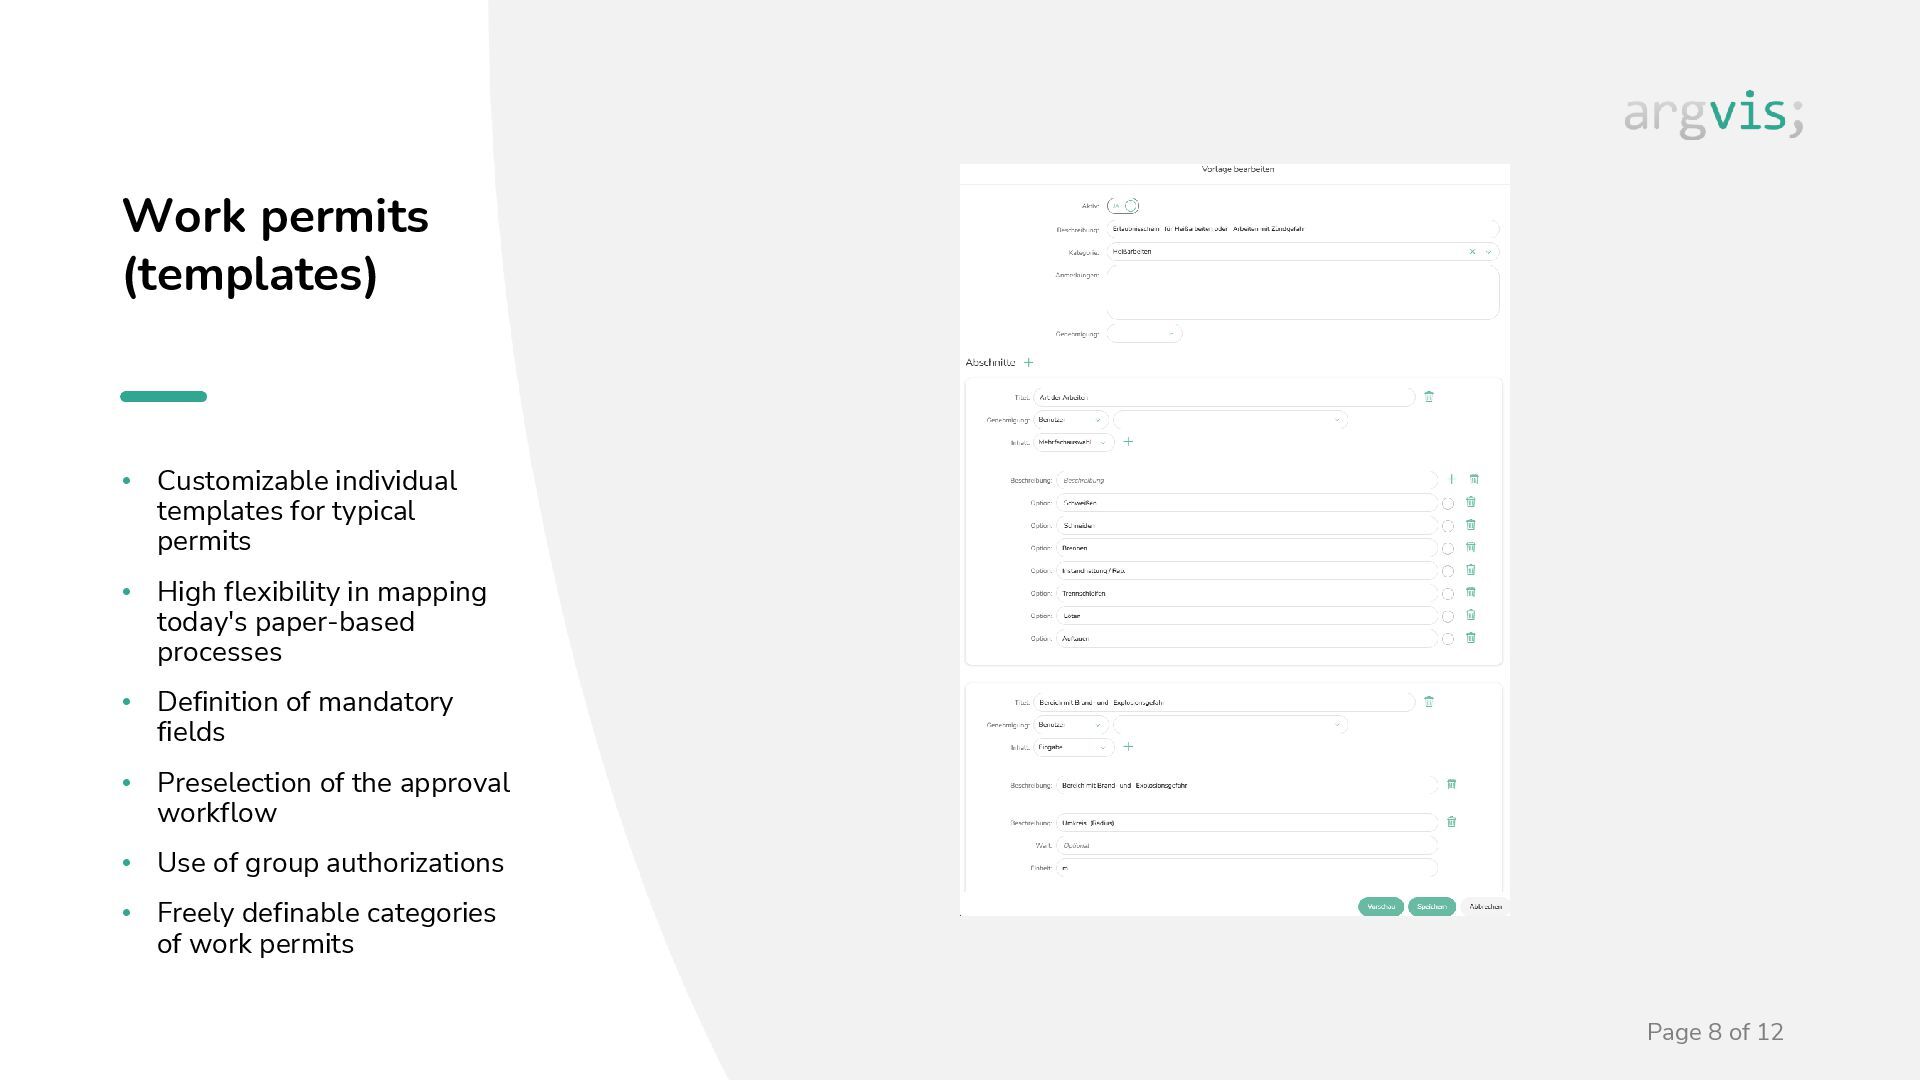Delete the 'Art der Arbeiten' section
This screenshot has width=1920, height=1080.
click(1428, 397)
